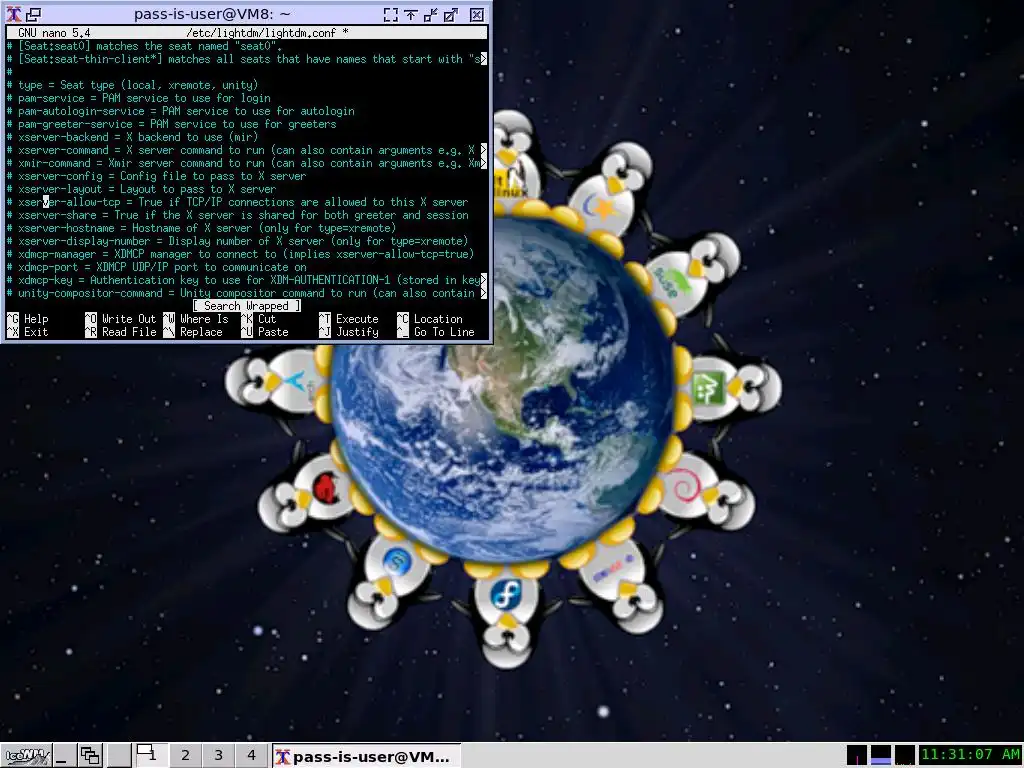Click the memory usage monitor in the tray
The image size is (1024, 768).
(x=880, y=755)
